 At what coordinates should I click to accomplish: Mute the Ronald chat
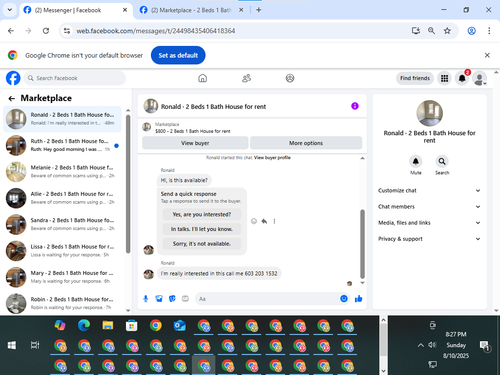tap(416, 161)
